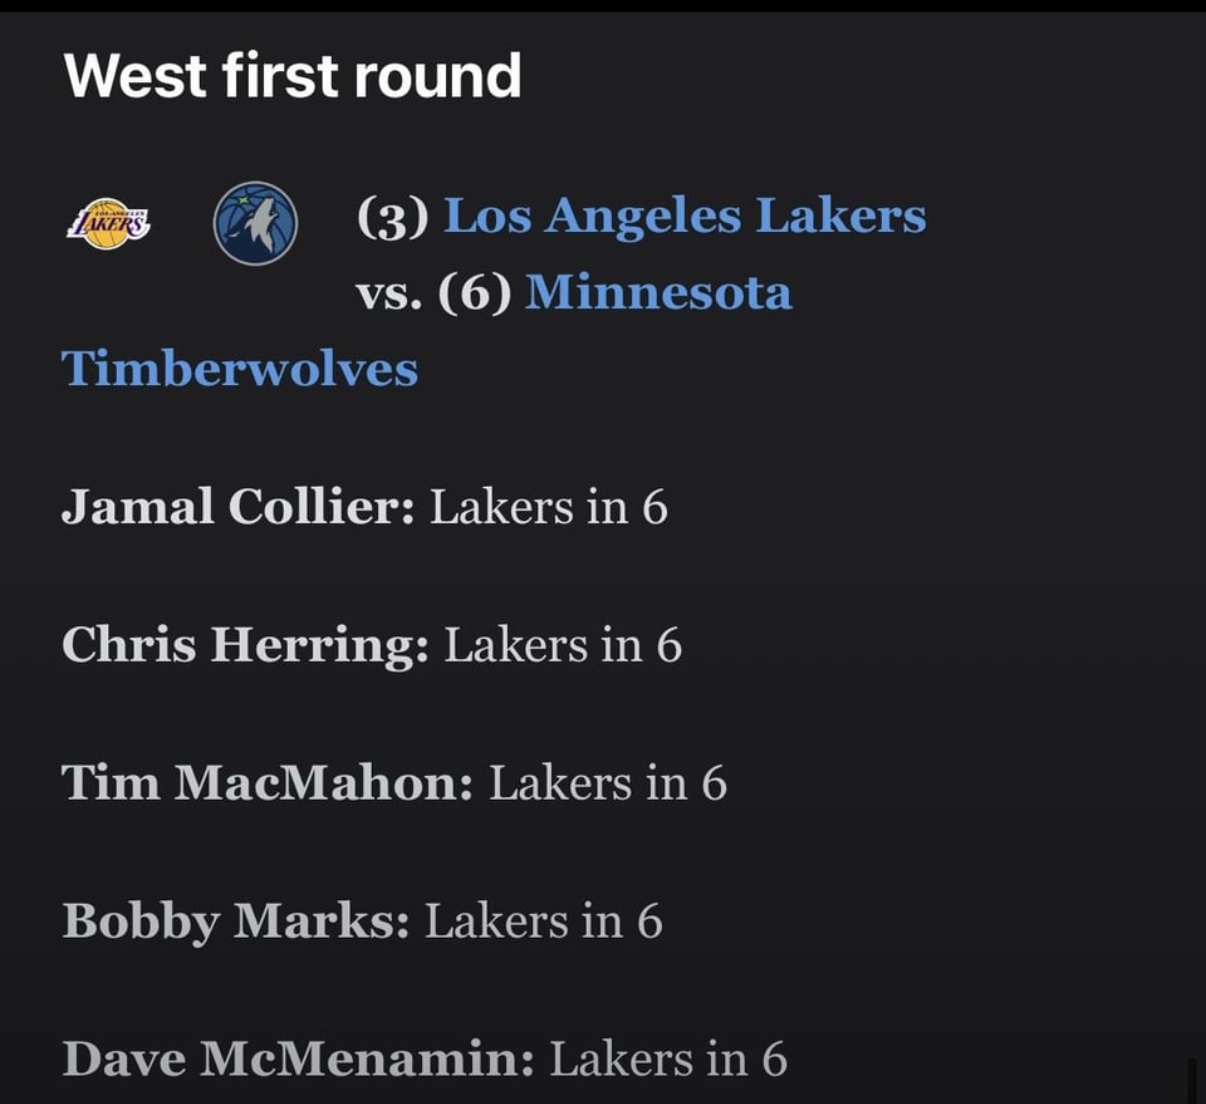Click the (6) seed number
The width and height of the screenshot is (1206, 1104).
click(x=475, y=293)
